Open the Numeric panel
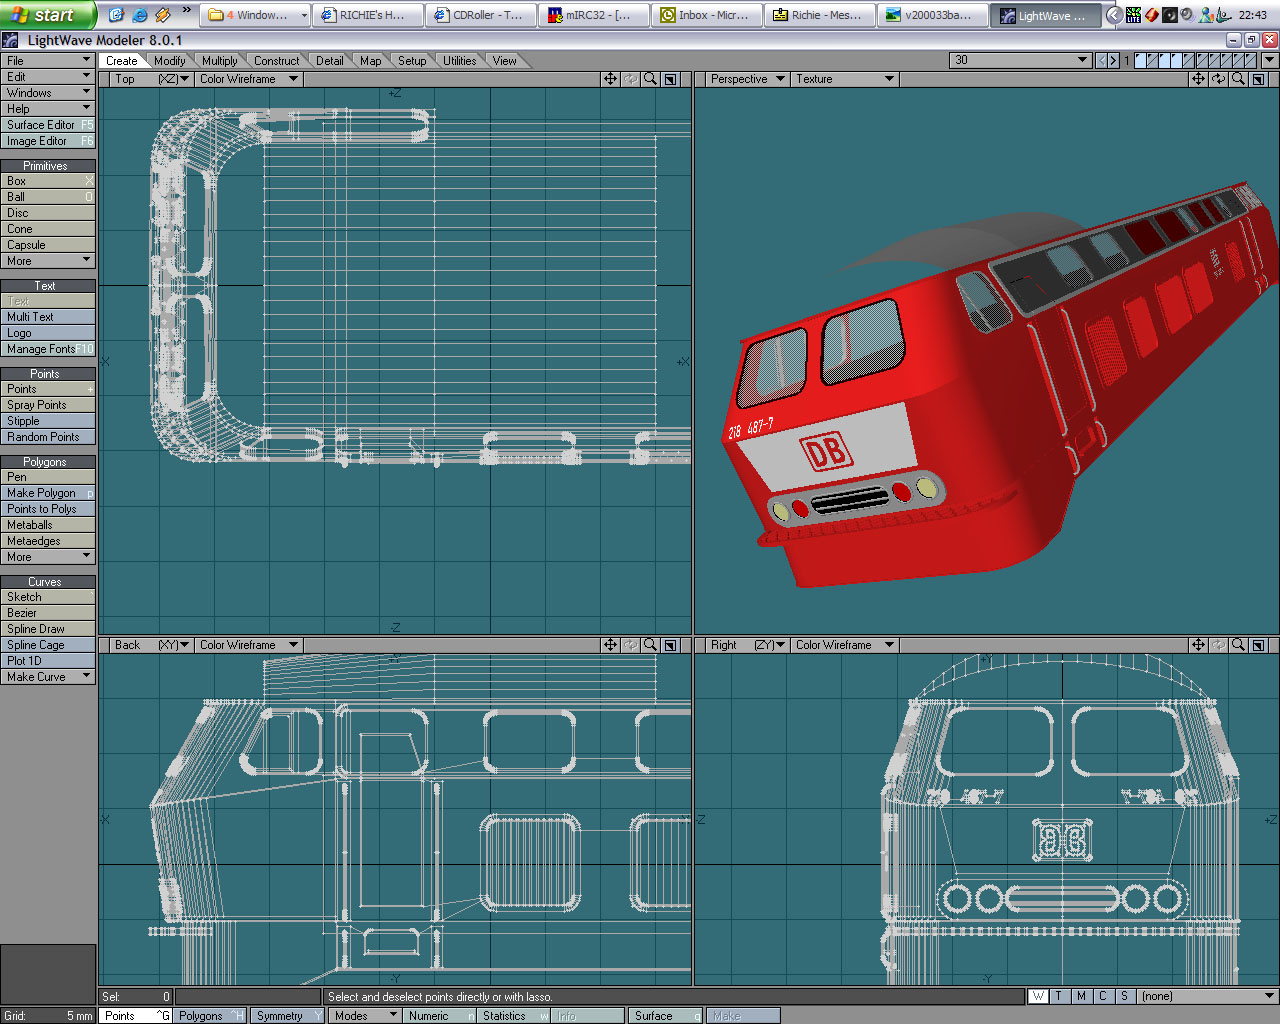The width and height of the screenshot is (1280, 1024). 440,1015
